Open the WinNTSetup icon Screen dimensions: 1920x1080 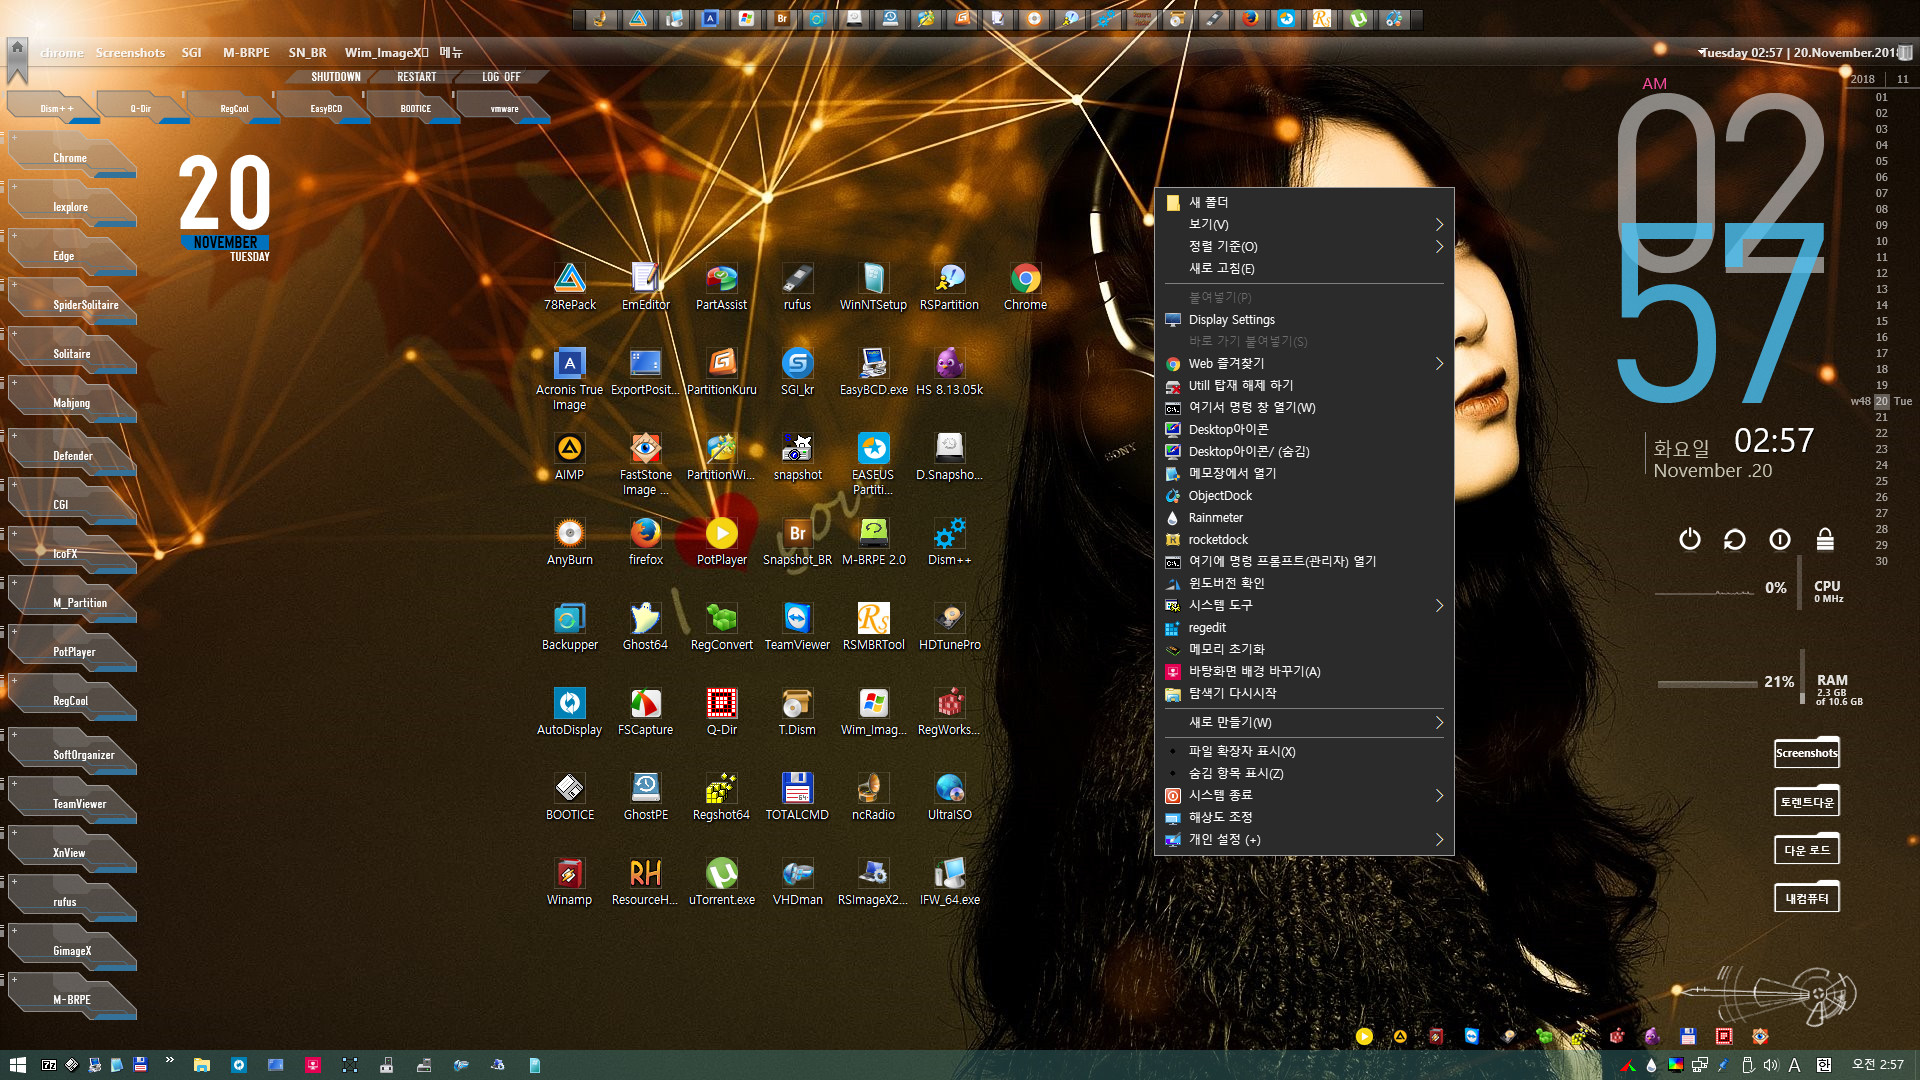873,286
